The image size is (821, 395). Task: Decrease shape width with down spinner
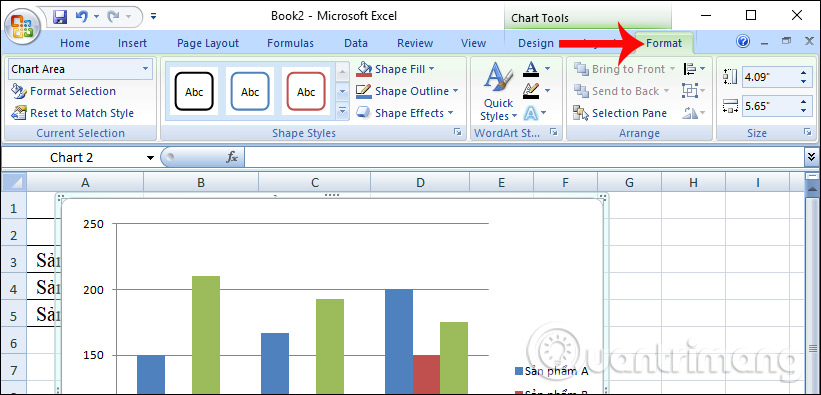pyautogui.click(x=804, y=111)
